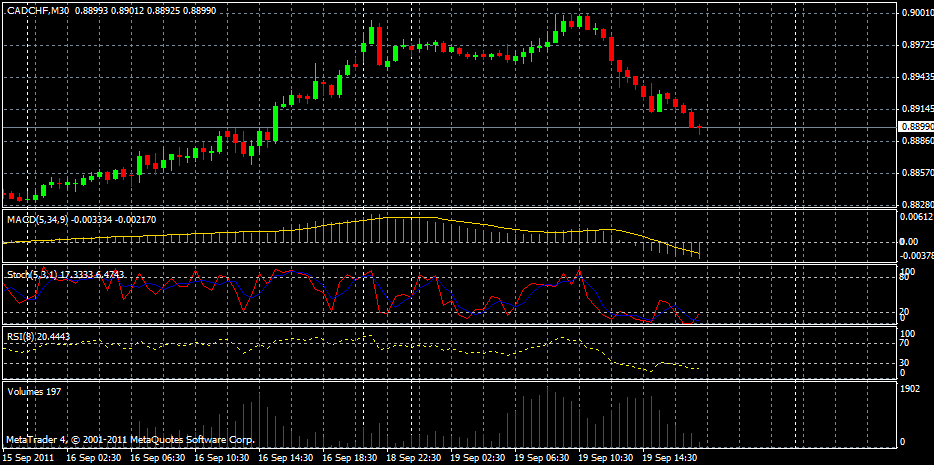This screenshot has height=465, width=934.
Task: Select the highlighted current price 0.88990 tag
Action: click(x=915, y=127)
